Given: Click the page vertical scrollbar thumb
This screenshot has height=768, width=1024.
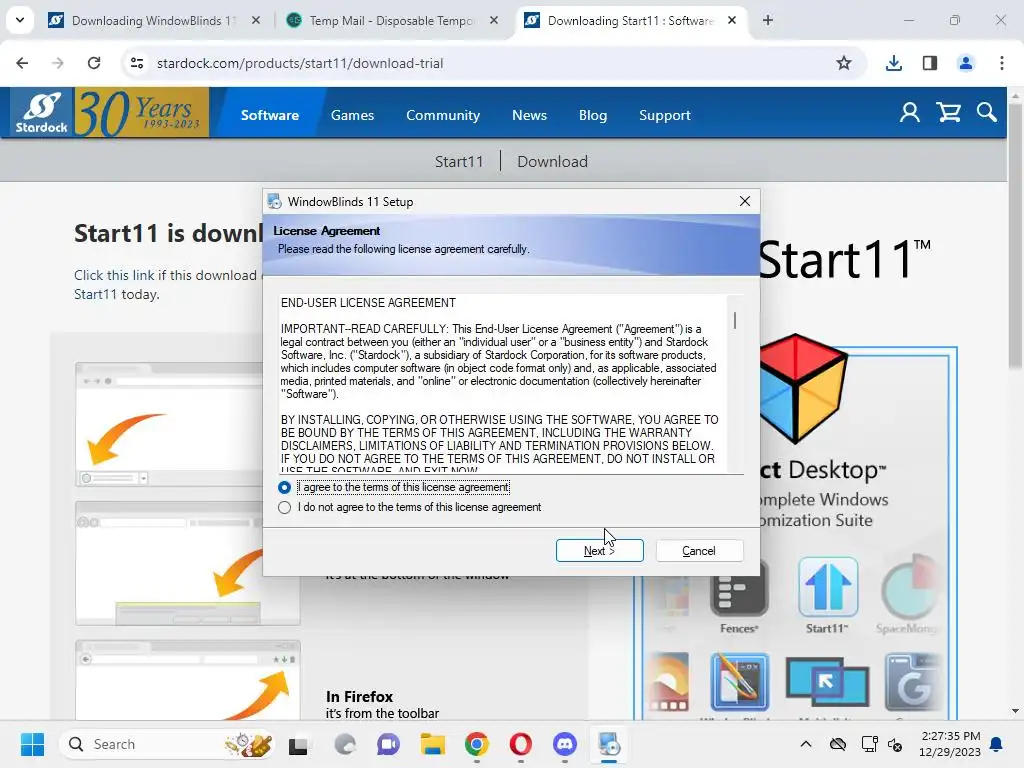Looking at the screenshot, I should pyautogui.click(x=1015, y=235).
